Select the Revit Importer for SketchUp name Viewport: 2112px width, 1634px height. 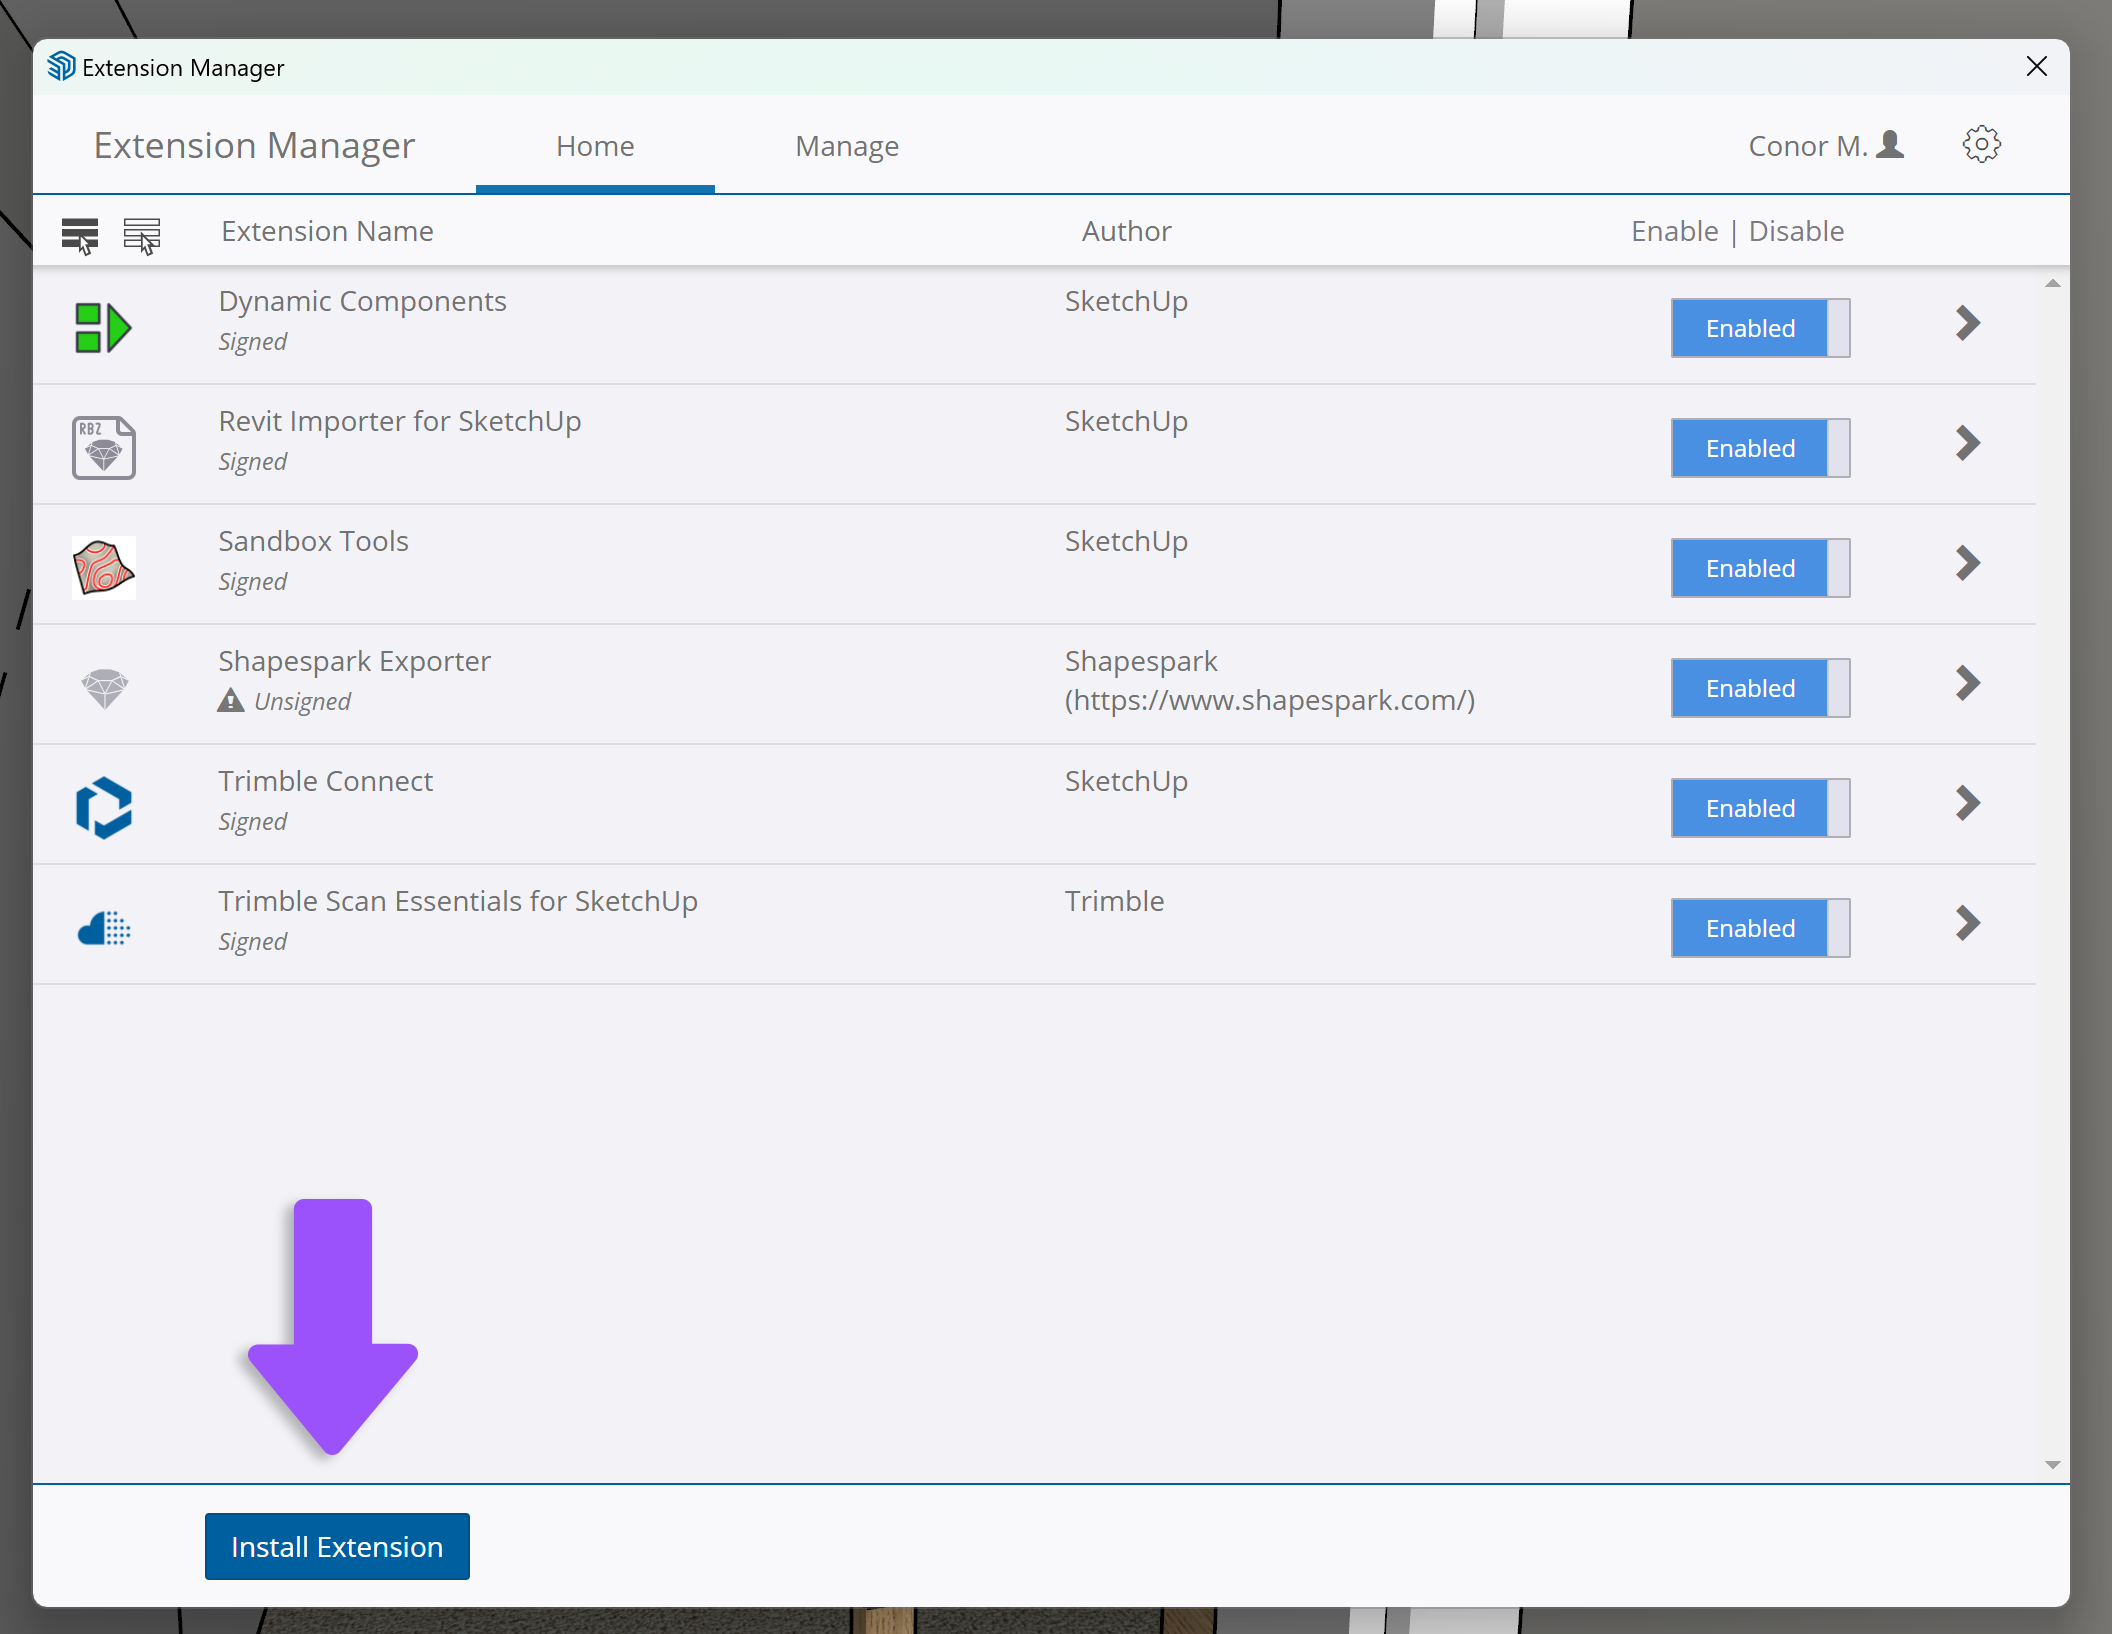pos(399,421)
